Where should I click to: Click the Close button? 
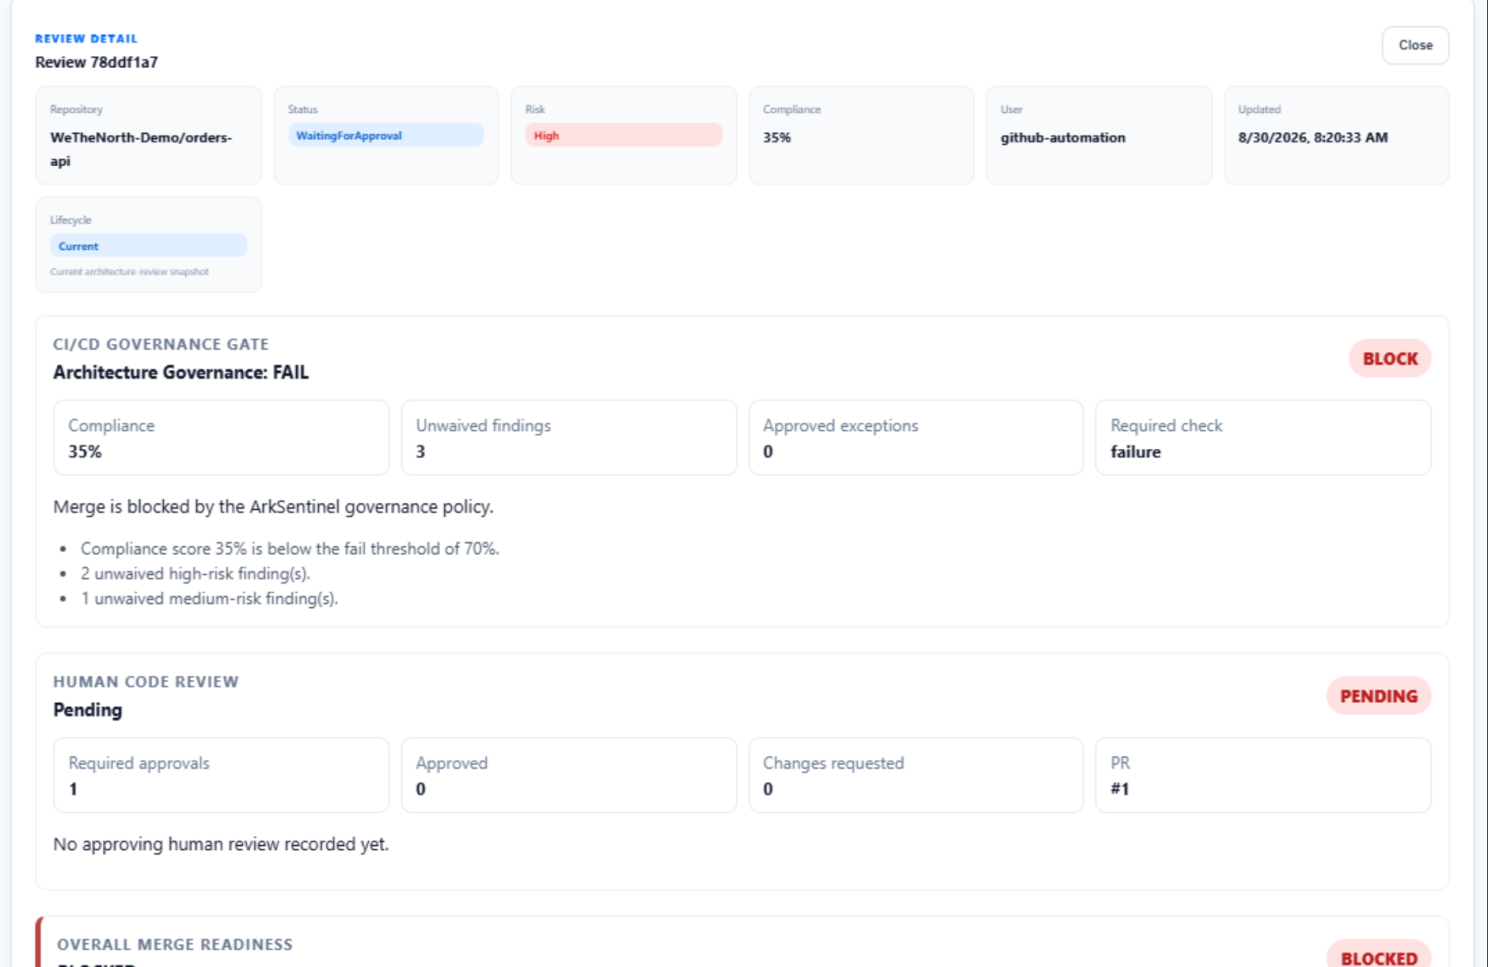(1415, 45)
